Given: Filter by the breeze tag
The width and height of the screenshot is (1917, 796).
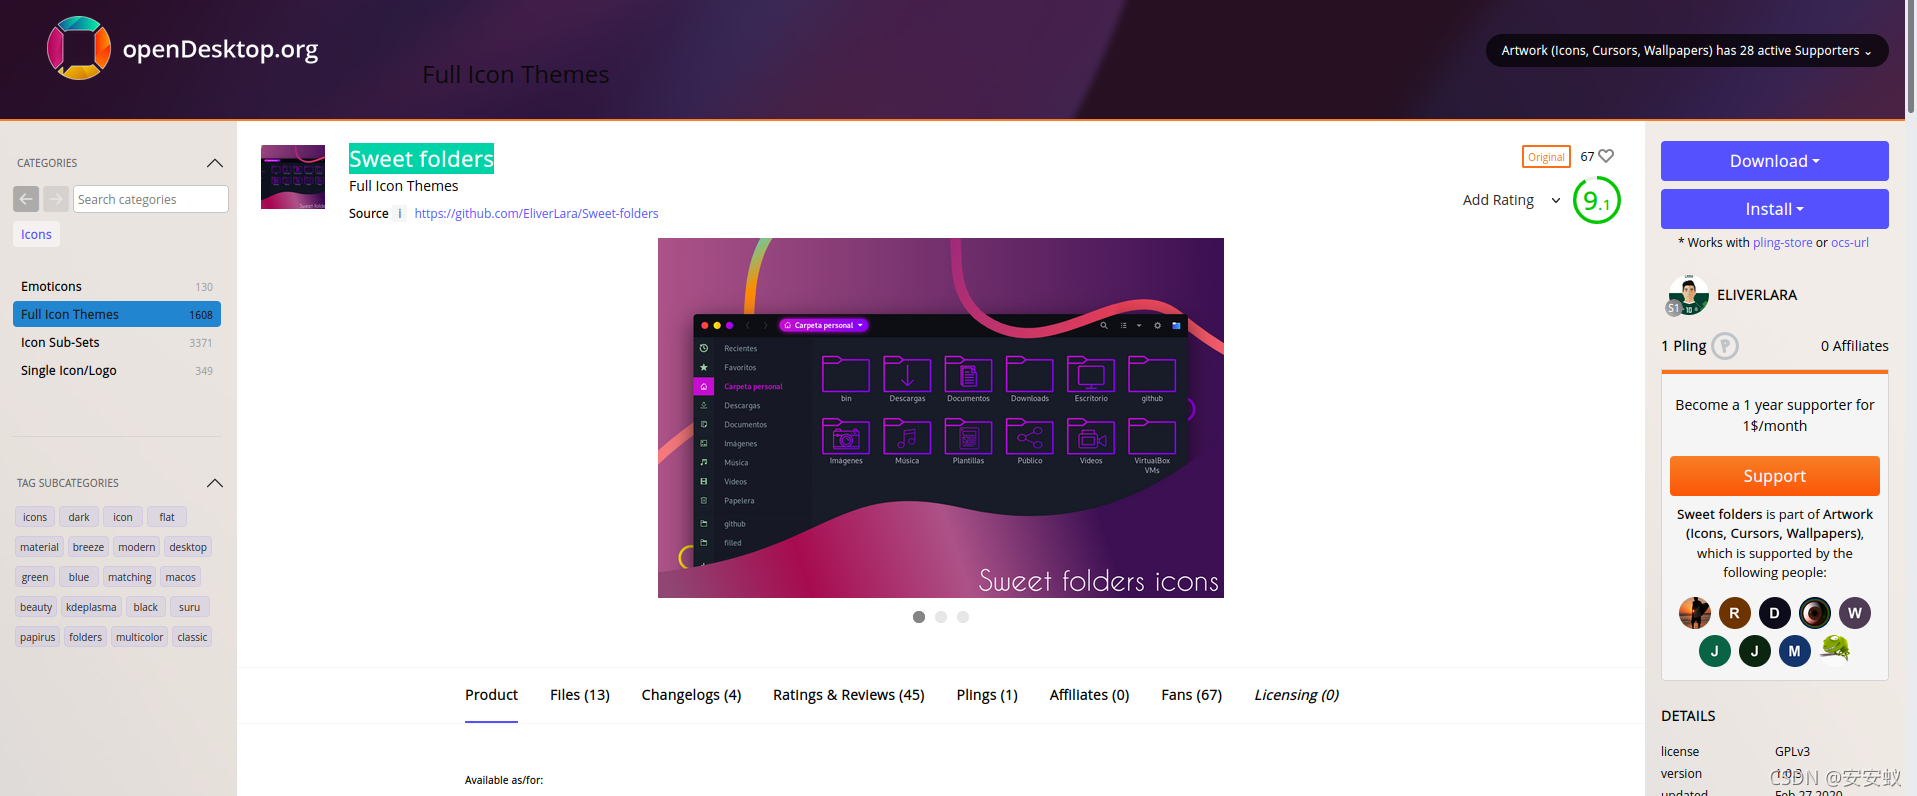Looking at the screenshot, I should pos(88,547).
